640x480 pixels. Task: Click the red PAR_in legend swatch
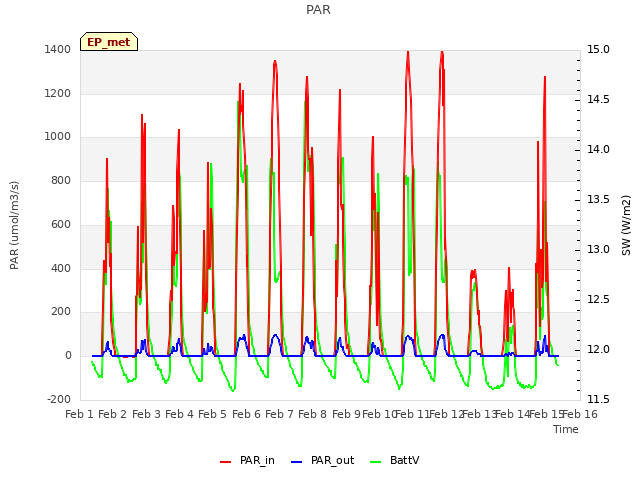pyautogui.click(x=225, y=462)
